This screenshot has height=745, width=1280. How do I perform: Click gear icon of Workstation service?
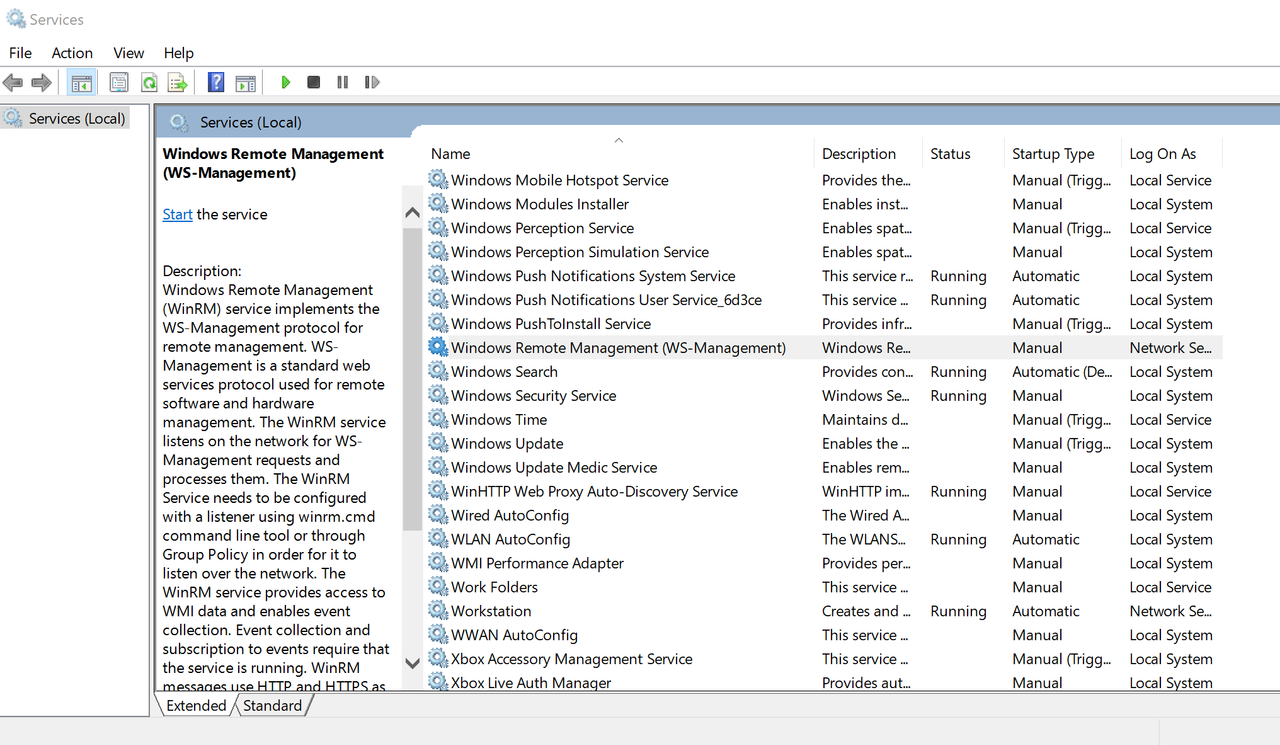pyautogui.click(x=438, y=611)
